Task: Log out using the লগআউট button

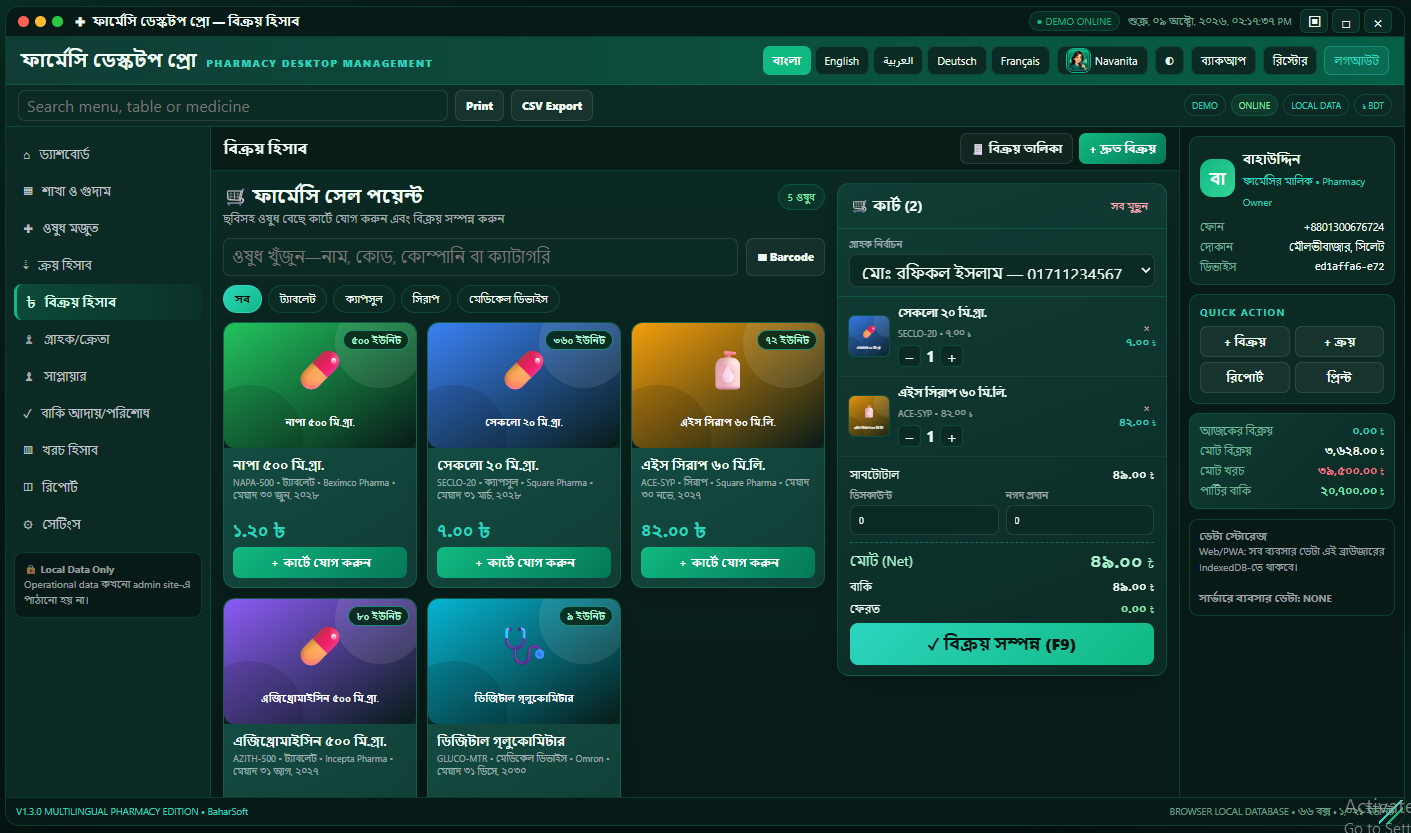Action: click(1356, 61)
